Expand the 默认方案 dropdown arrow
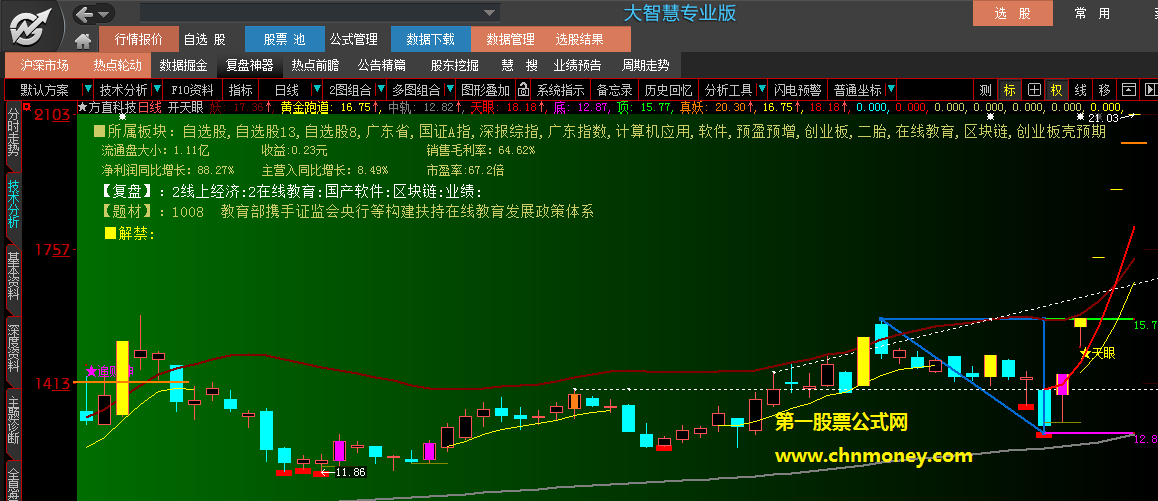 (88, 90)
